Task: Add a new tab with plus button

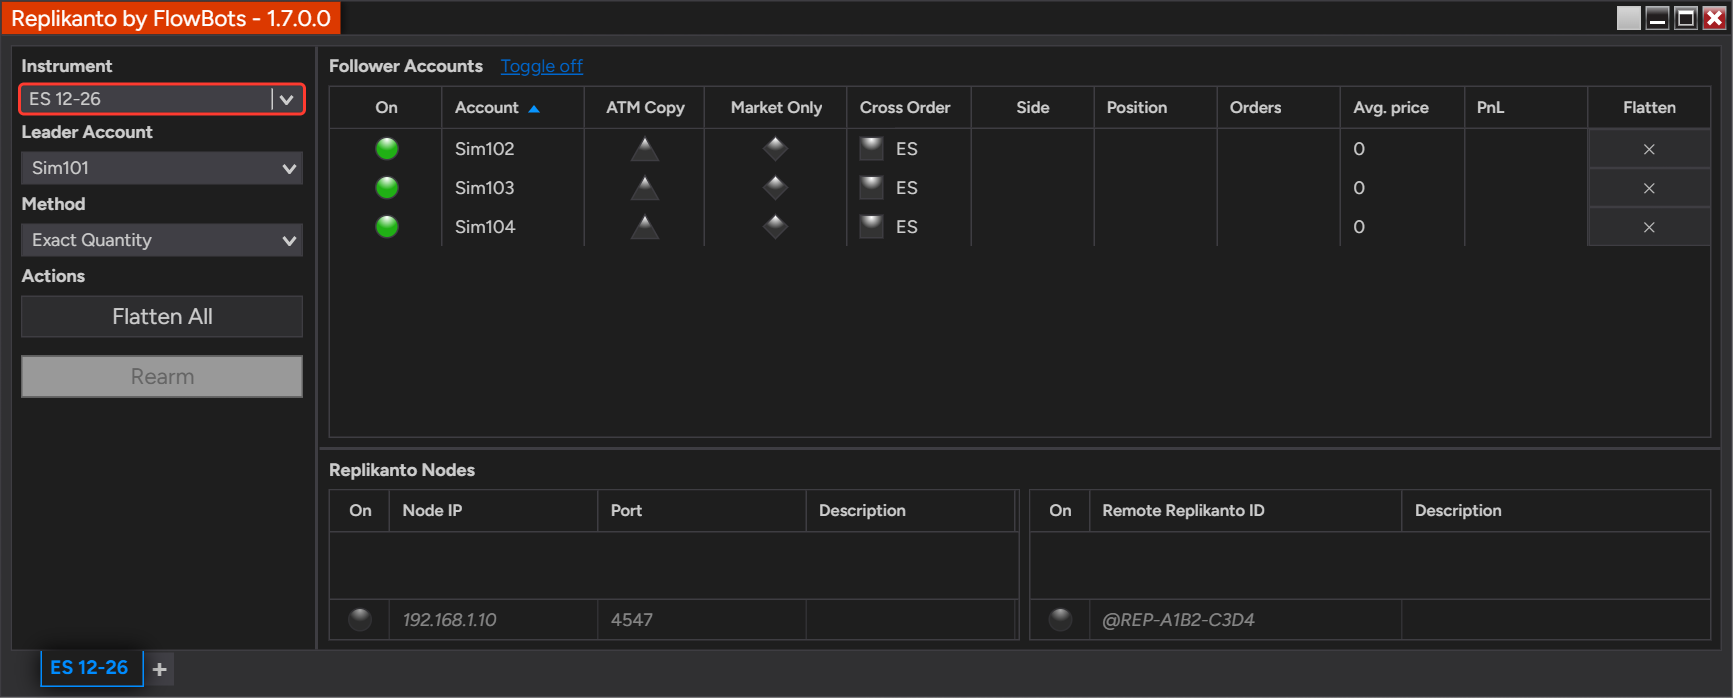Action: [160, 669]
